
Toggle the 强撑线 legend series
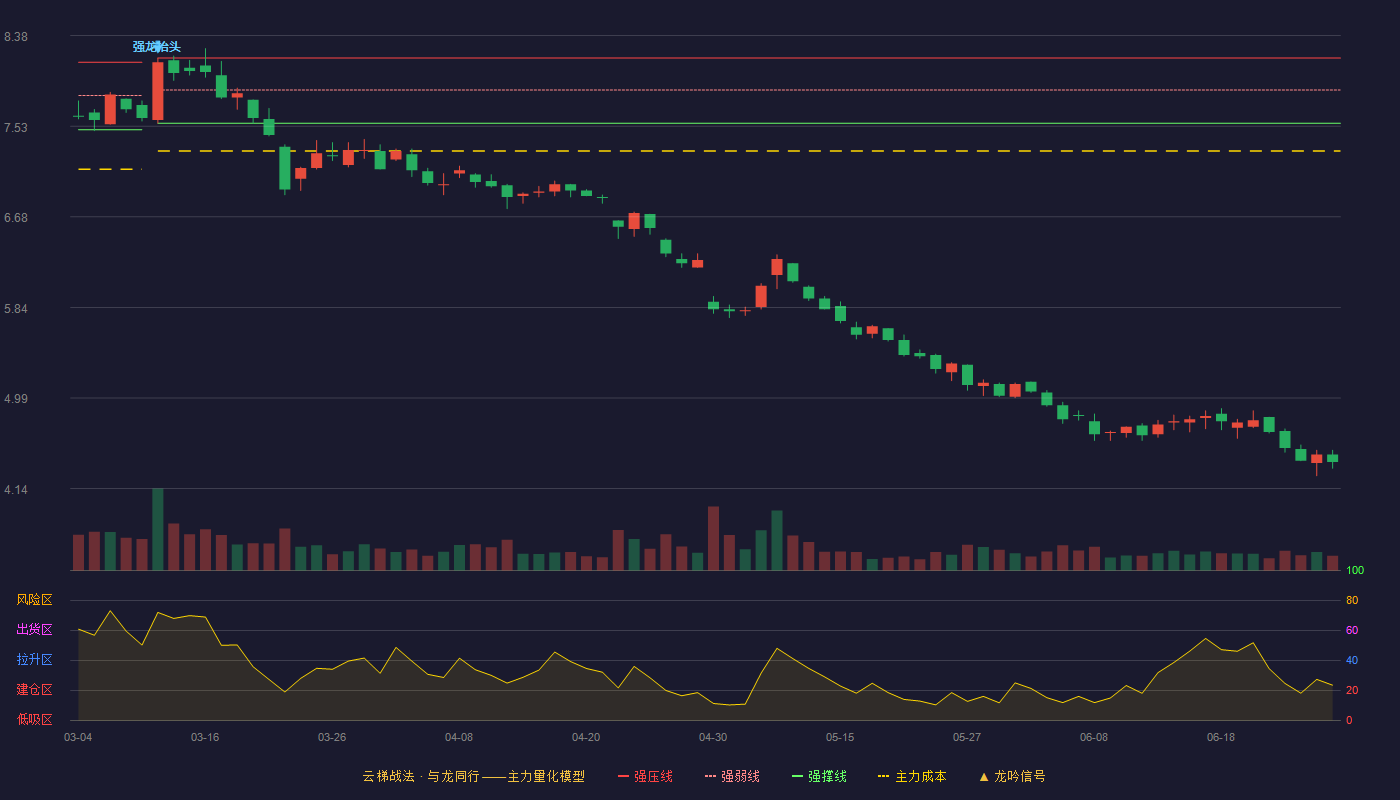(x=819, y=776)
